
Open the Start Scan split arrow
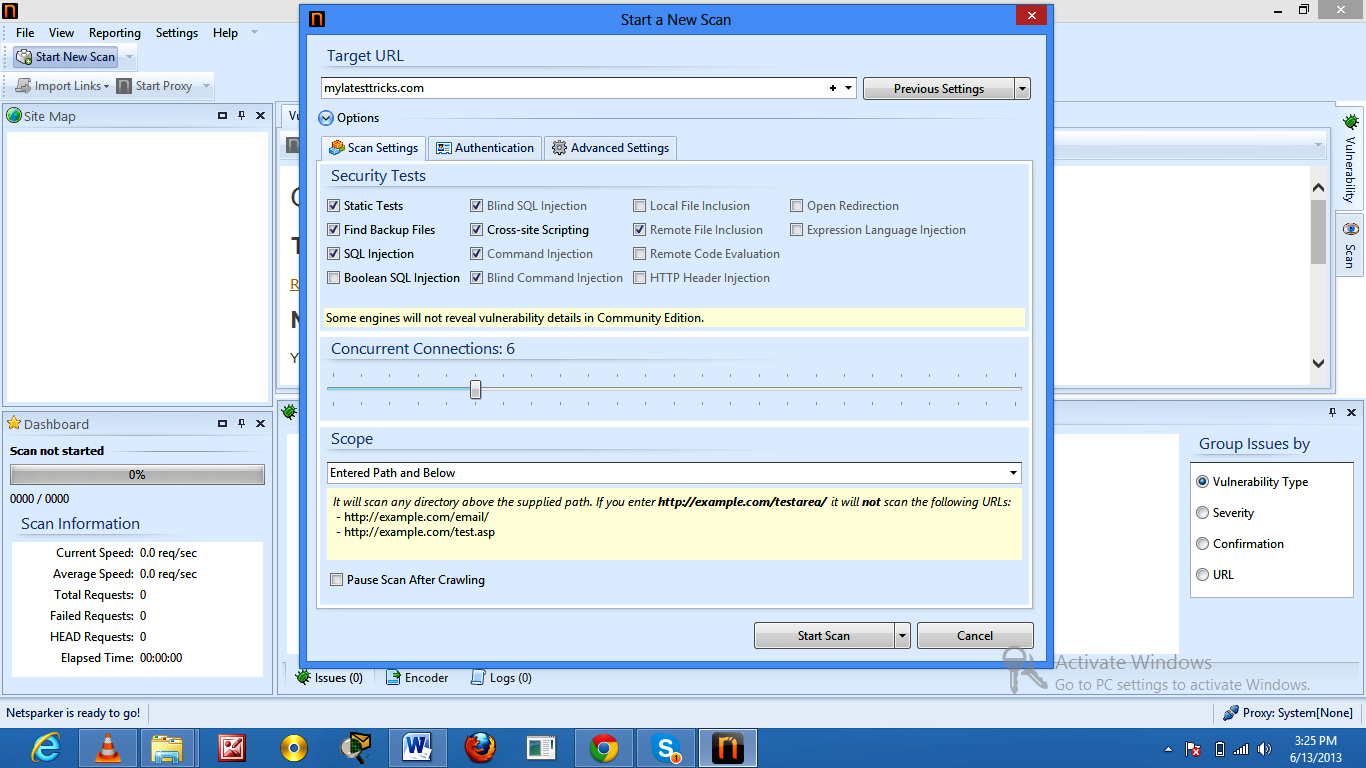(902, 636)
